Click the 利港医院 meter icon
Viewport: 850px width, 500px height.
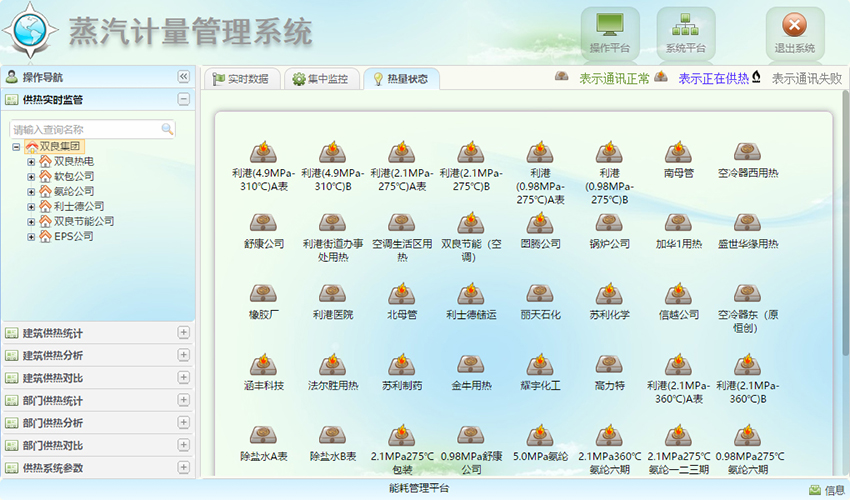(x=332, y=294)
